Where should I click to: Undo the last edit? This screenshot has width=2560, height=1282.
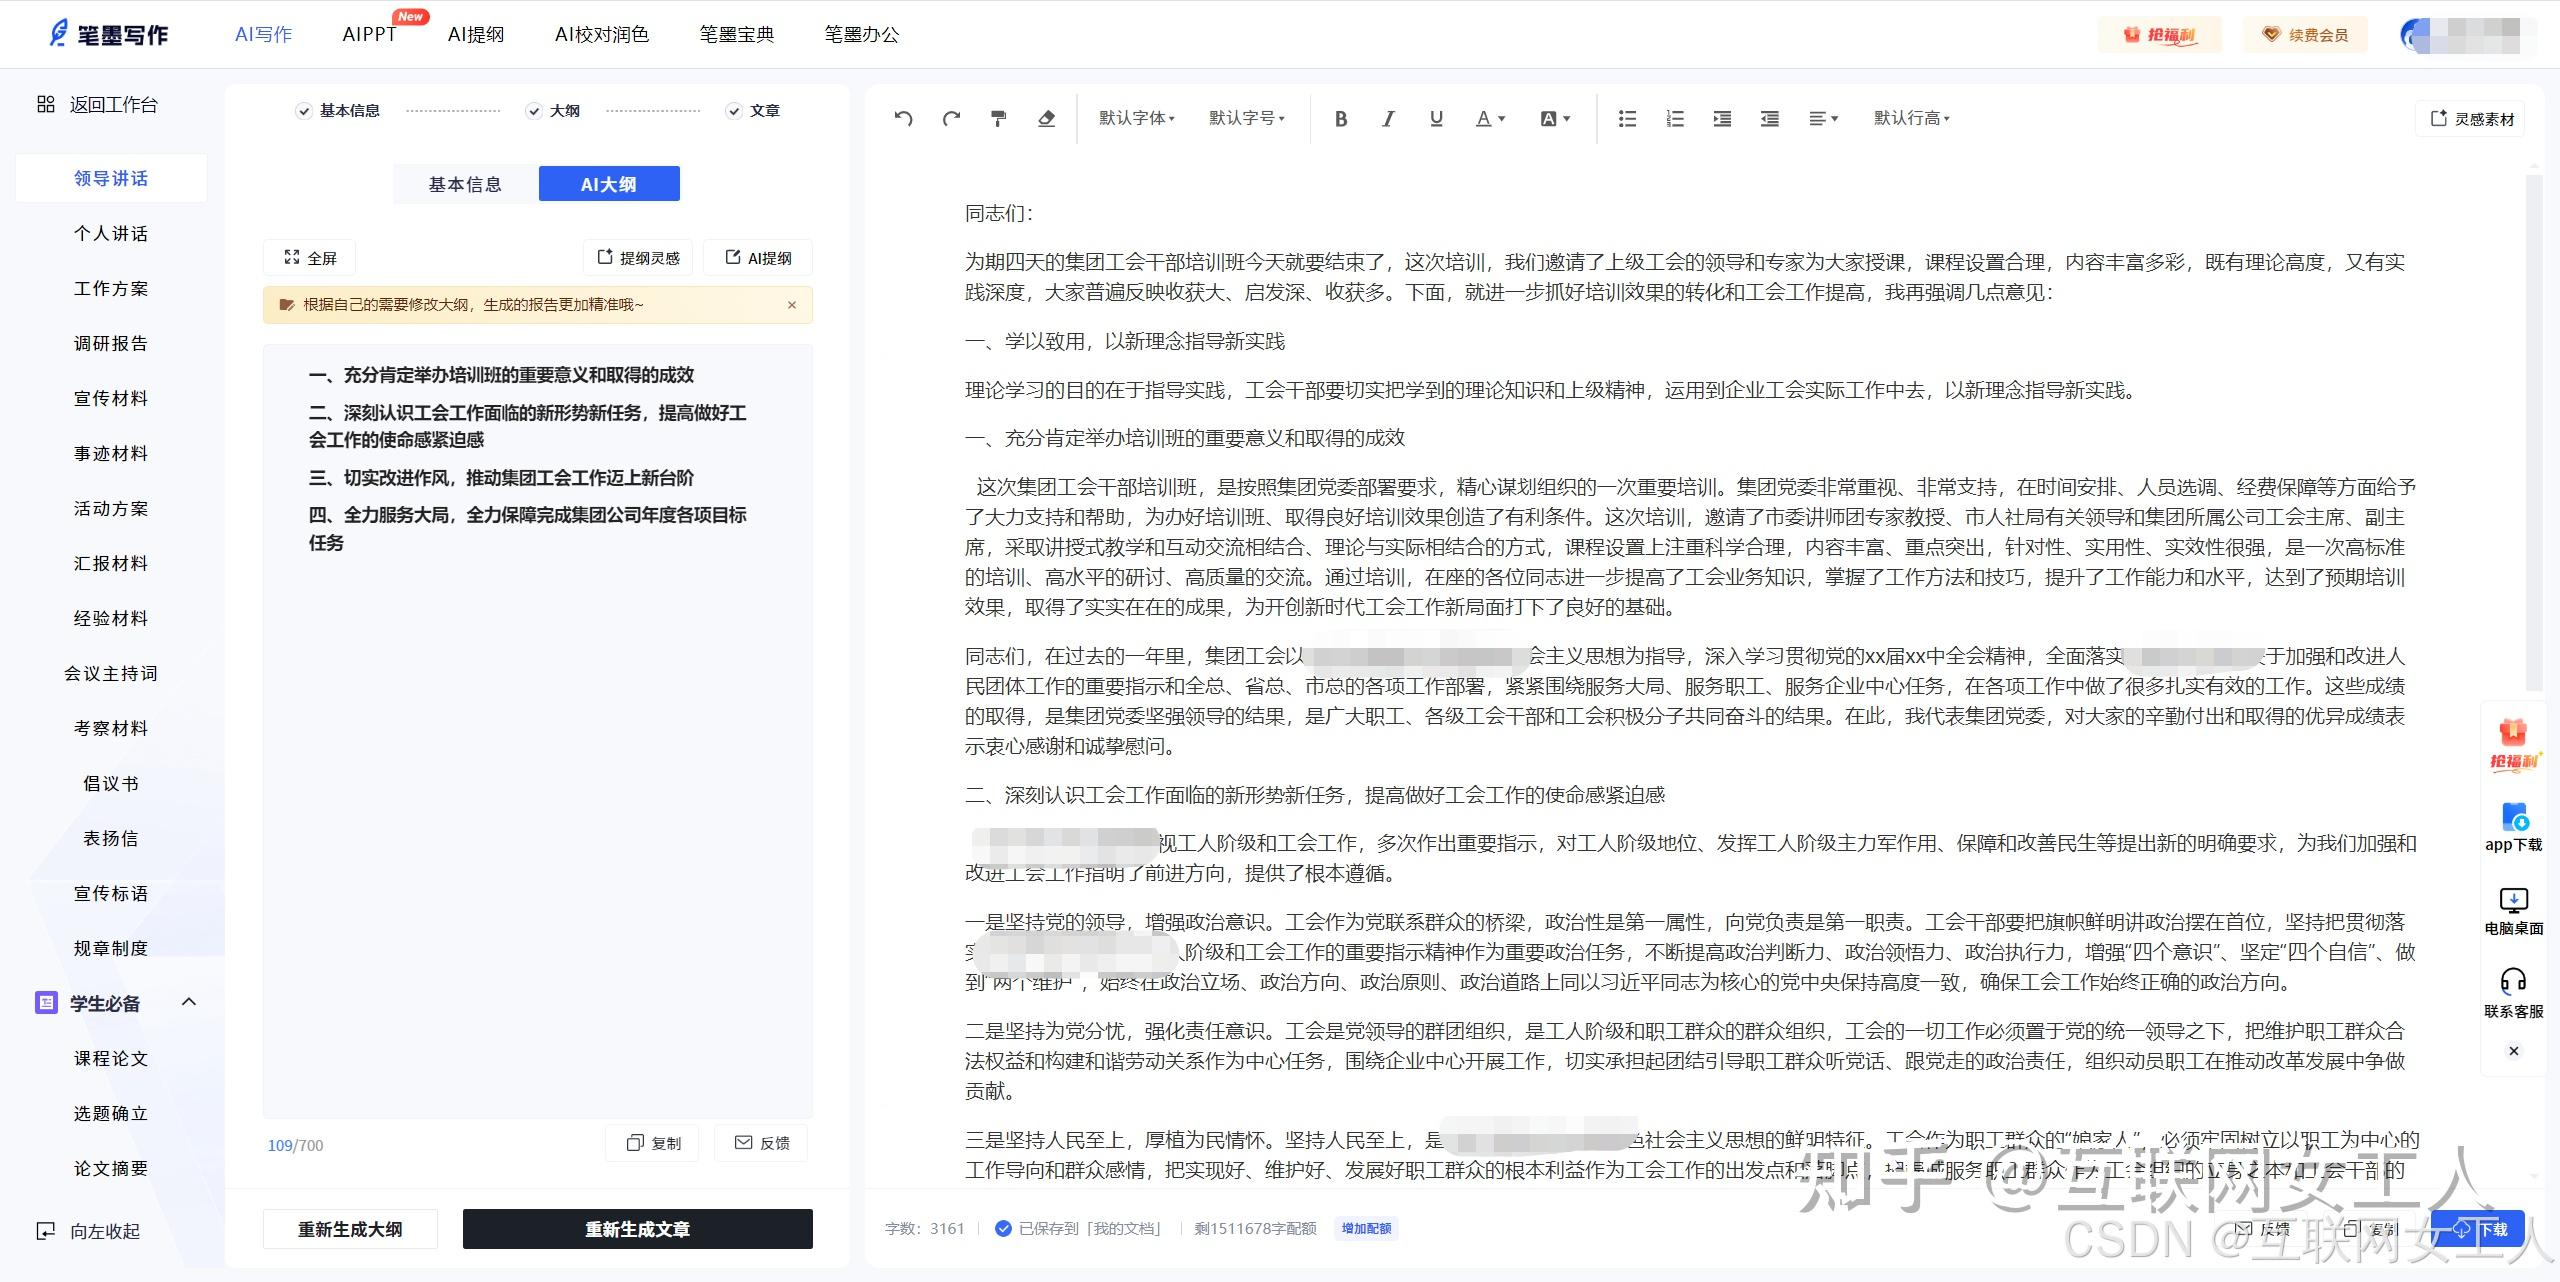coord(903,118)
